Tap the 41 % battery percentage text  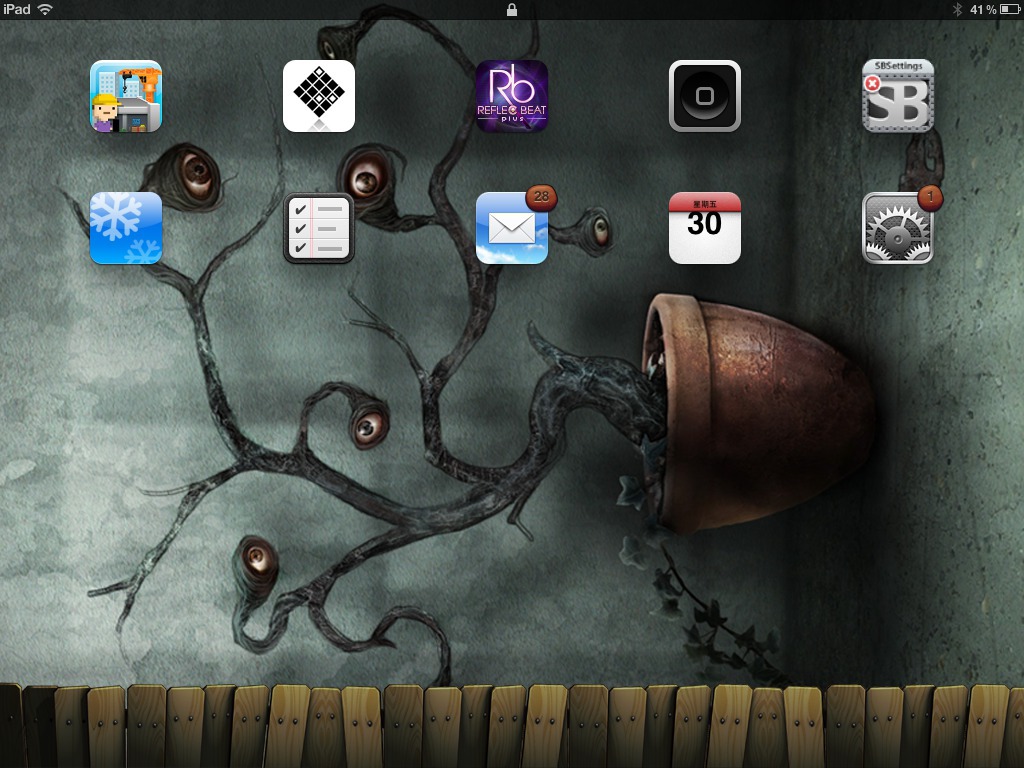tap(983, 9)
